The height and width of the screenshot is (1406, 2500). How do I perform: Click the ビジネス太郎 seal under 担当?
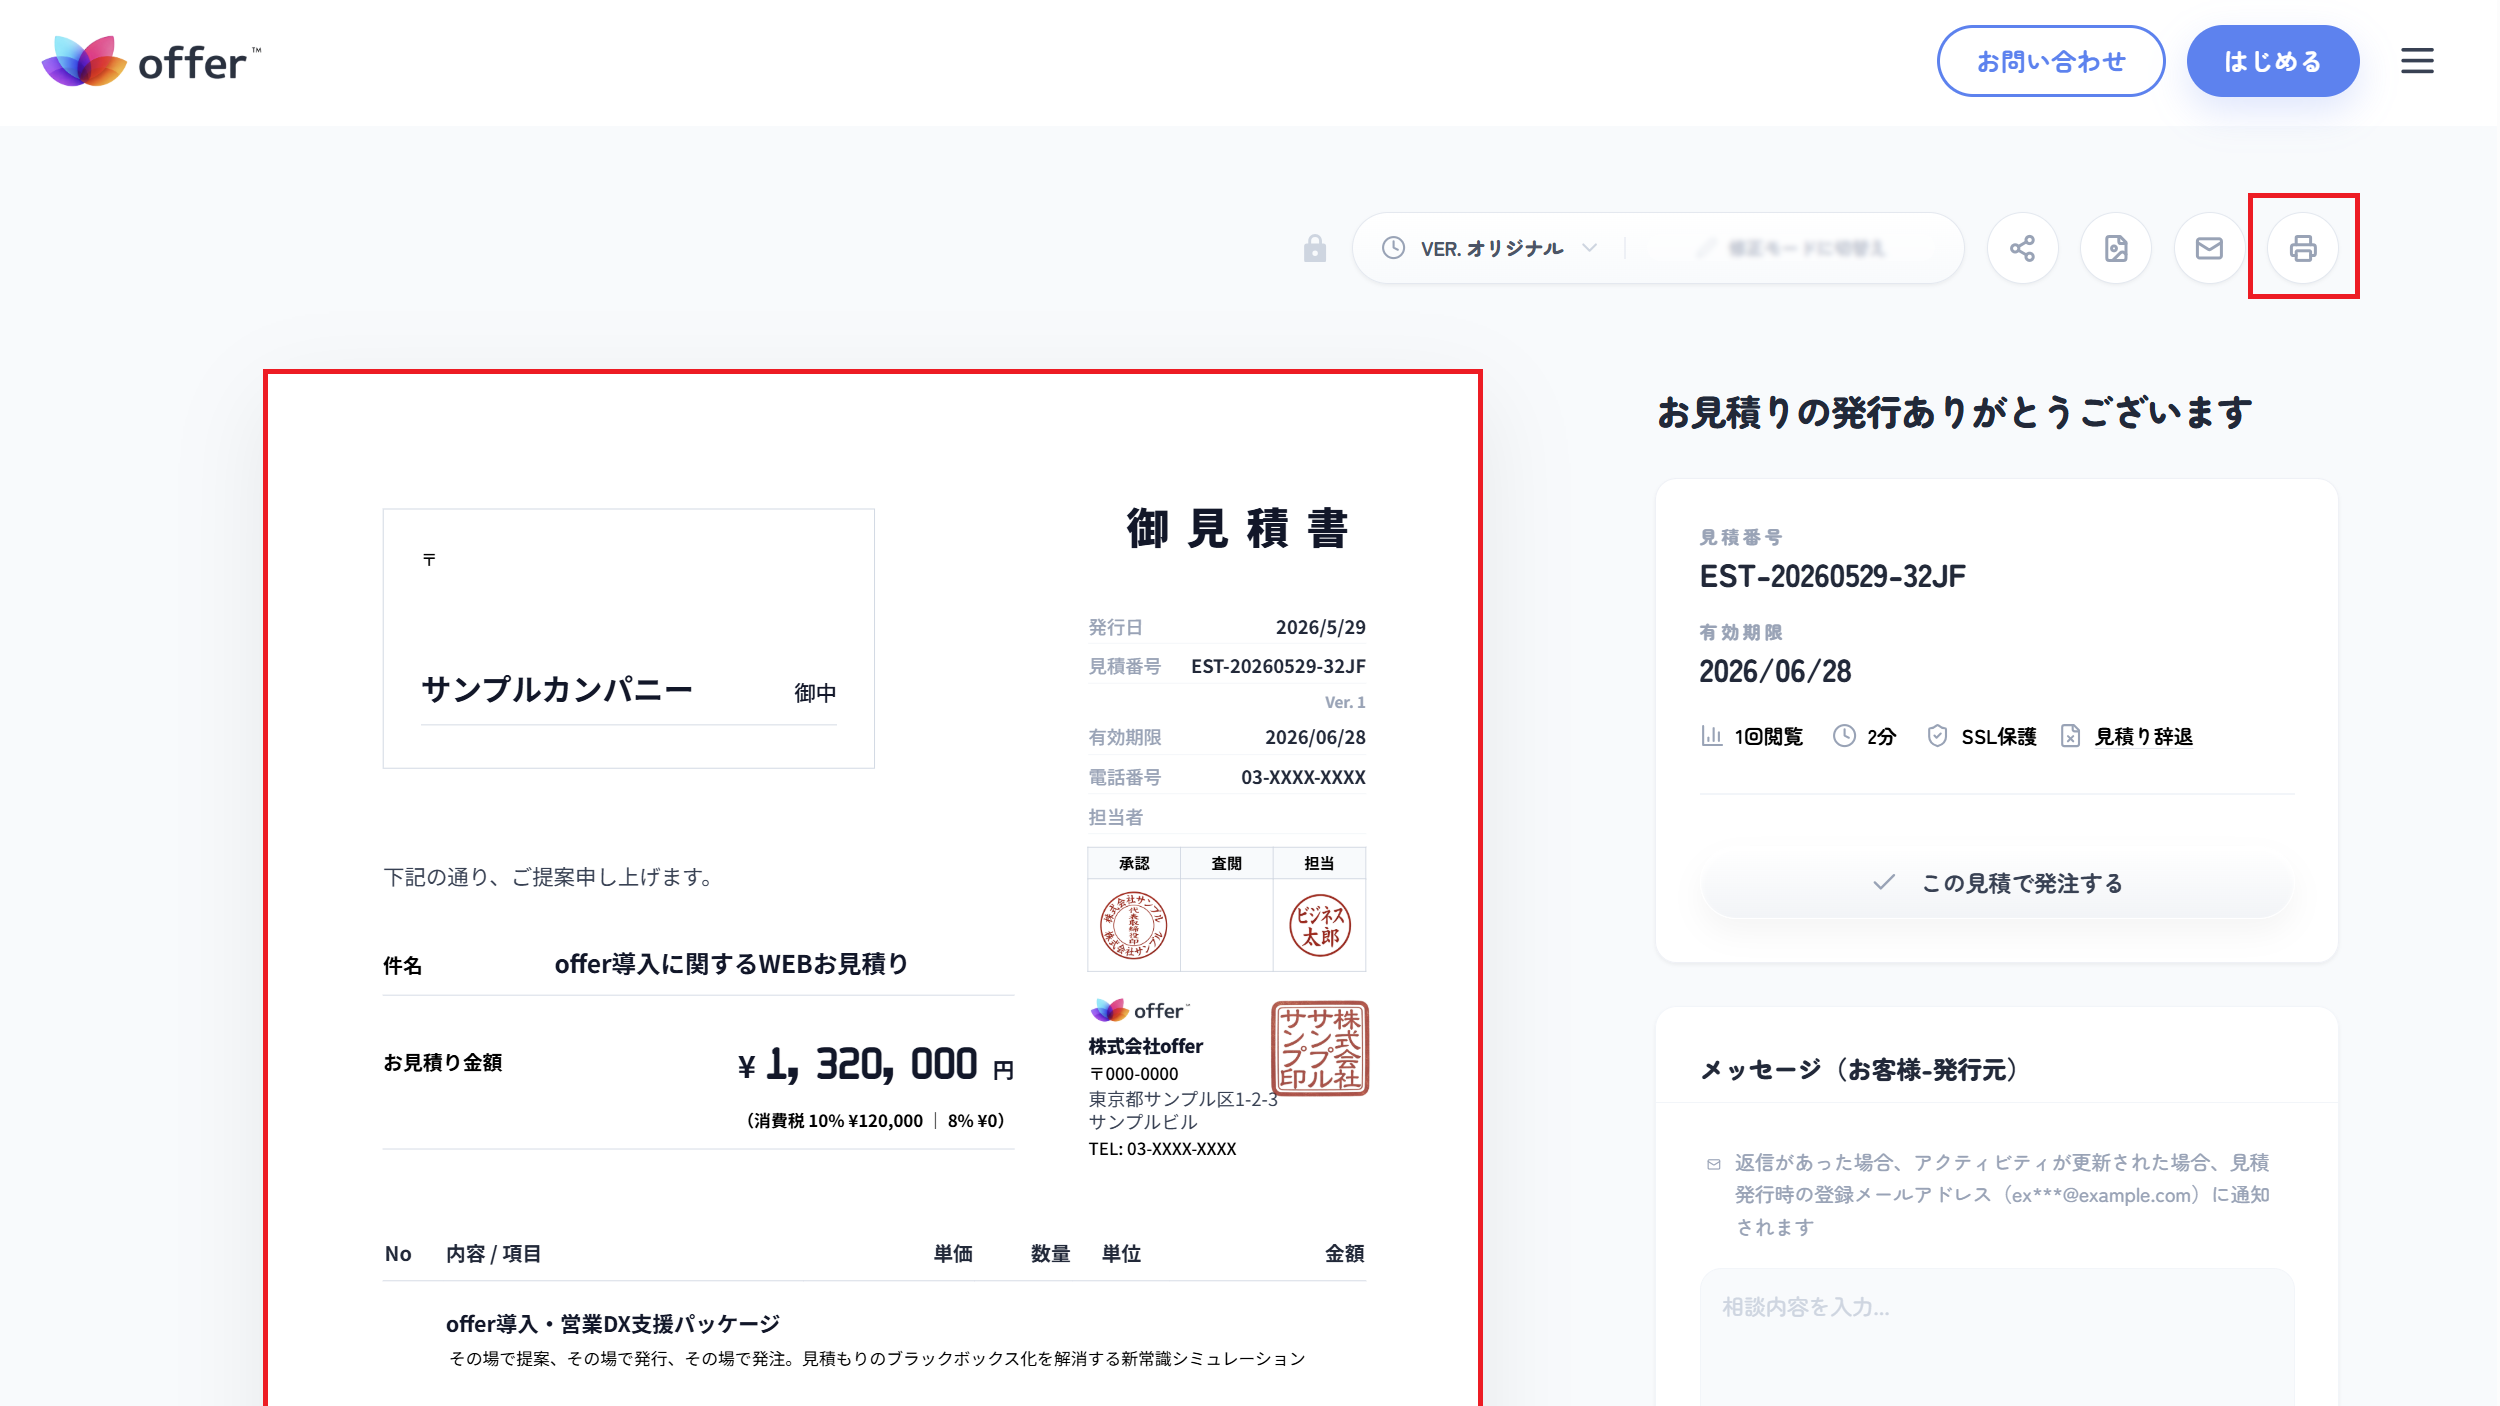click(x=1319, y=925)
